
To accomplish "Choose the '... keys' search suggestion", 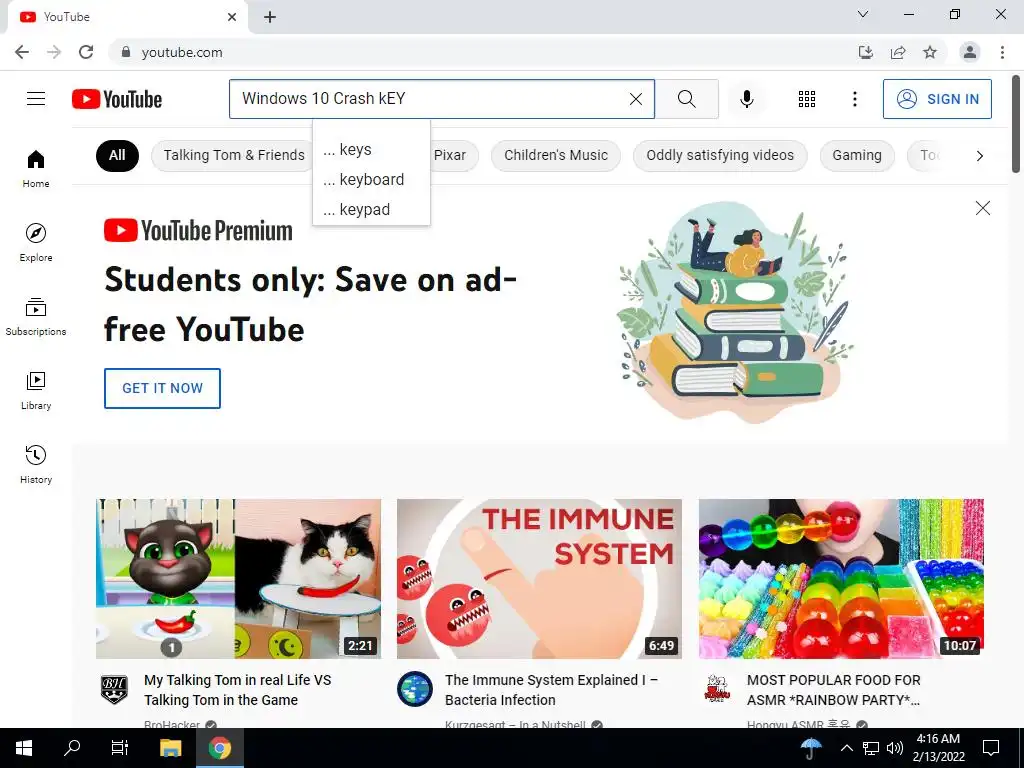I will click(371, 150).
